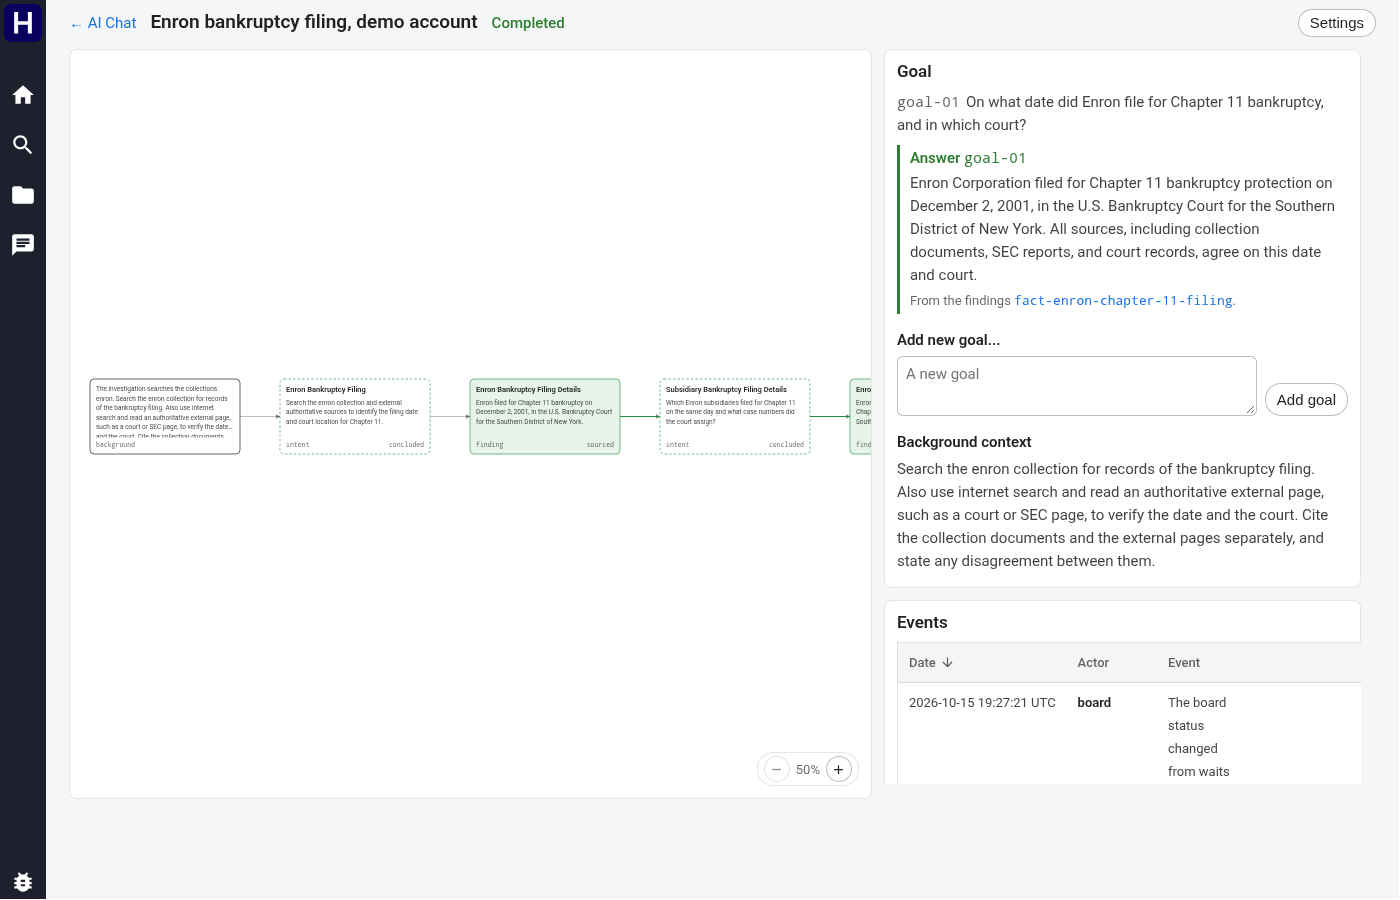Click the Answer goal-01 heading

point(968,158)
